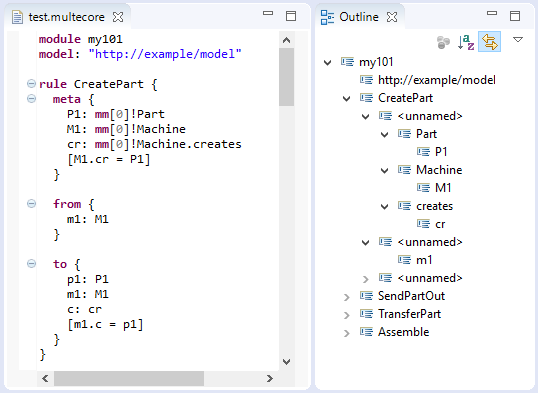Expand the Assemble outline node
Screen dimensions: 538x393
click(347, 333)
